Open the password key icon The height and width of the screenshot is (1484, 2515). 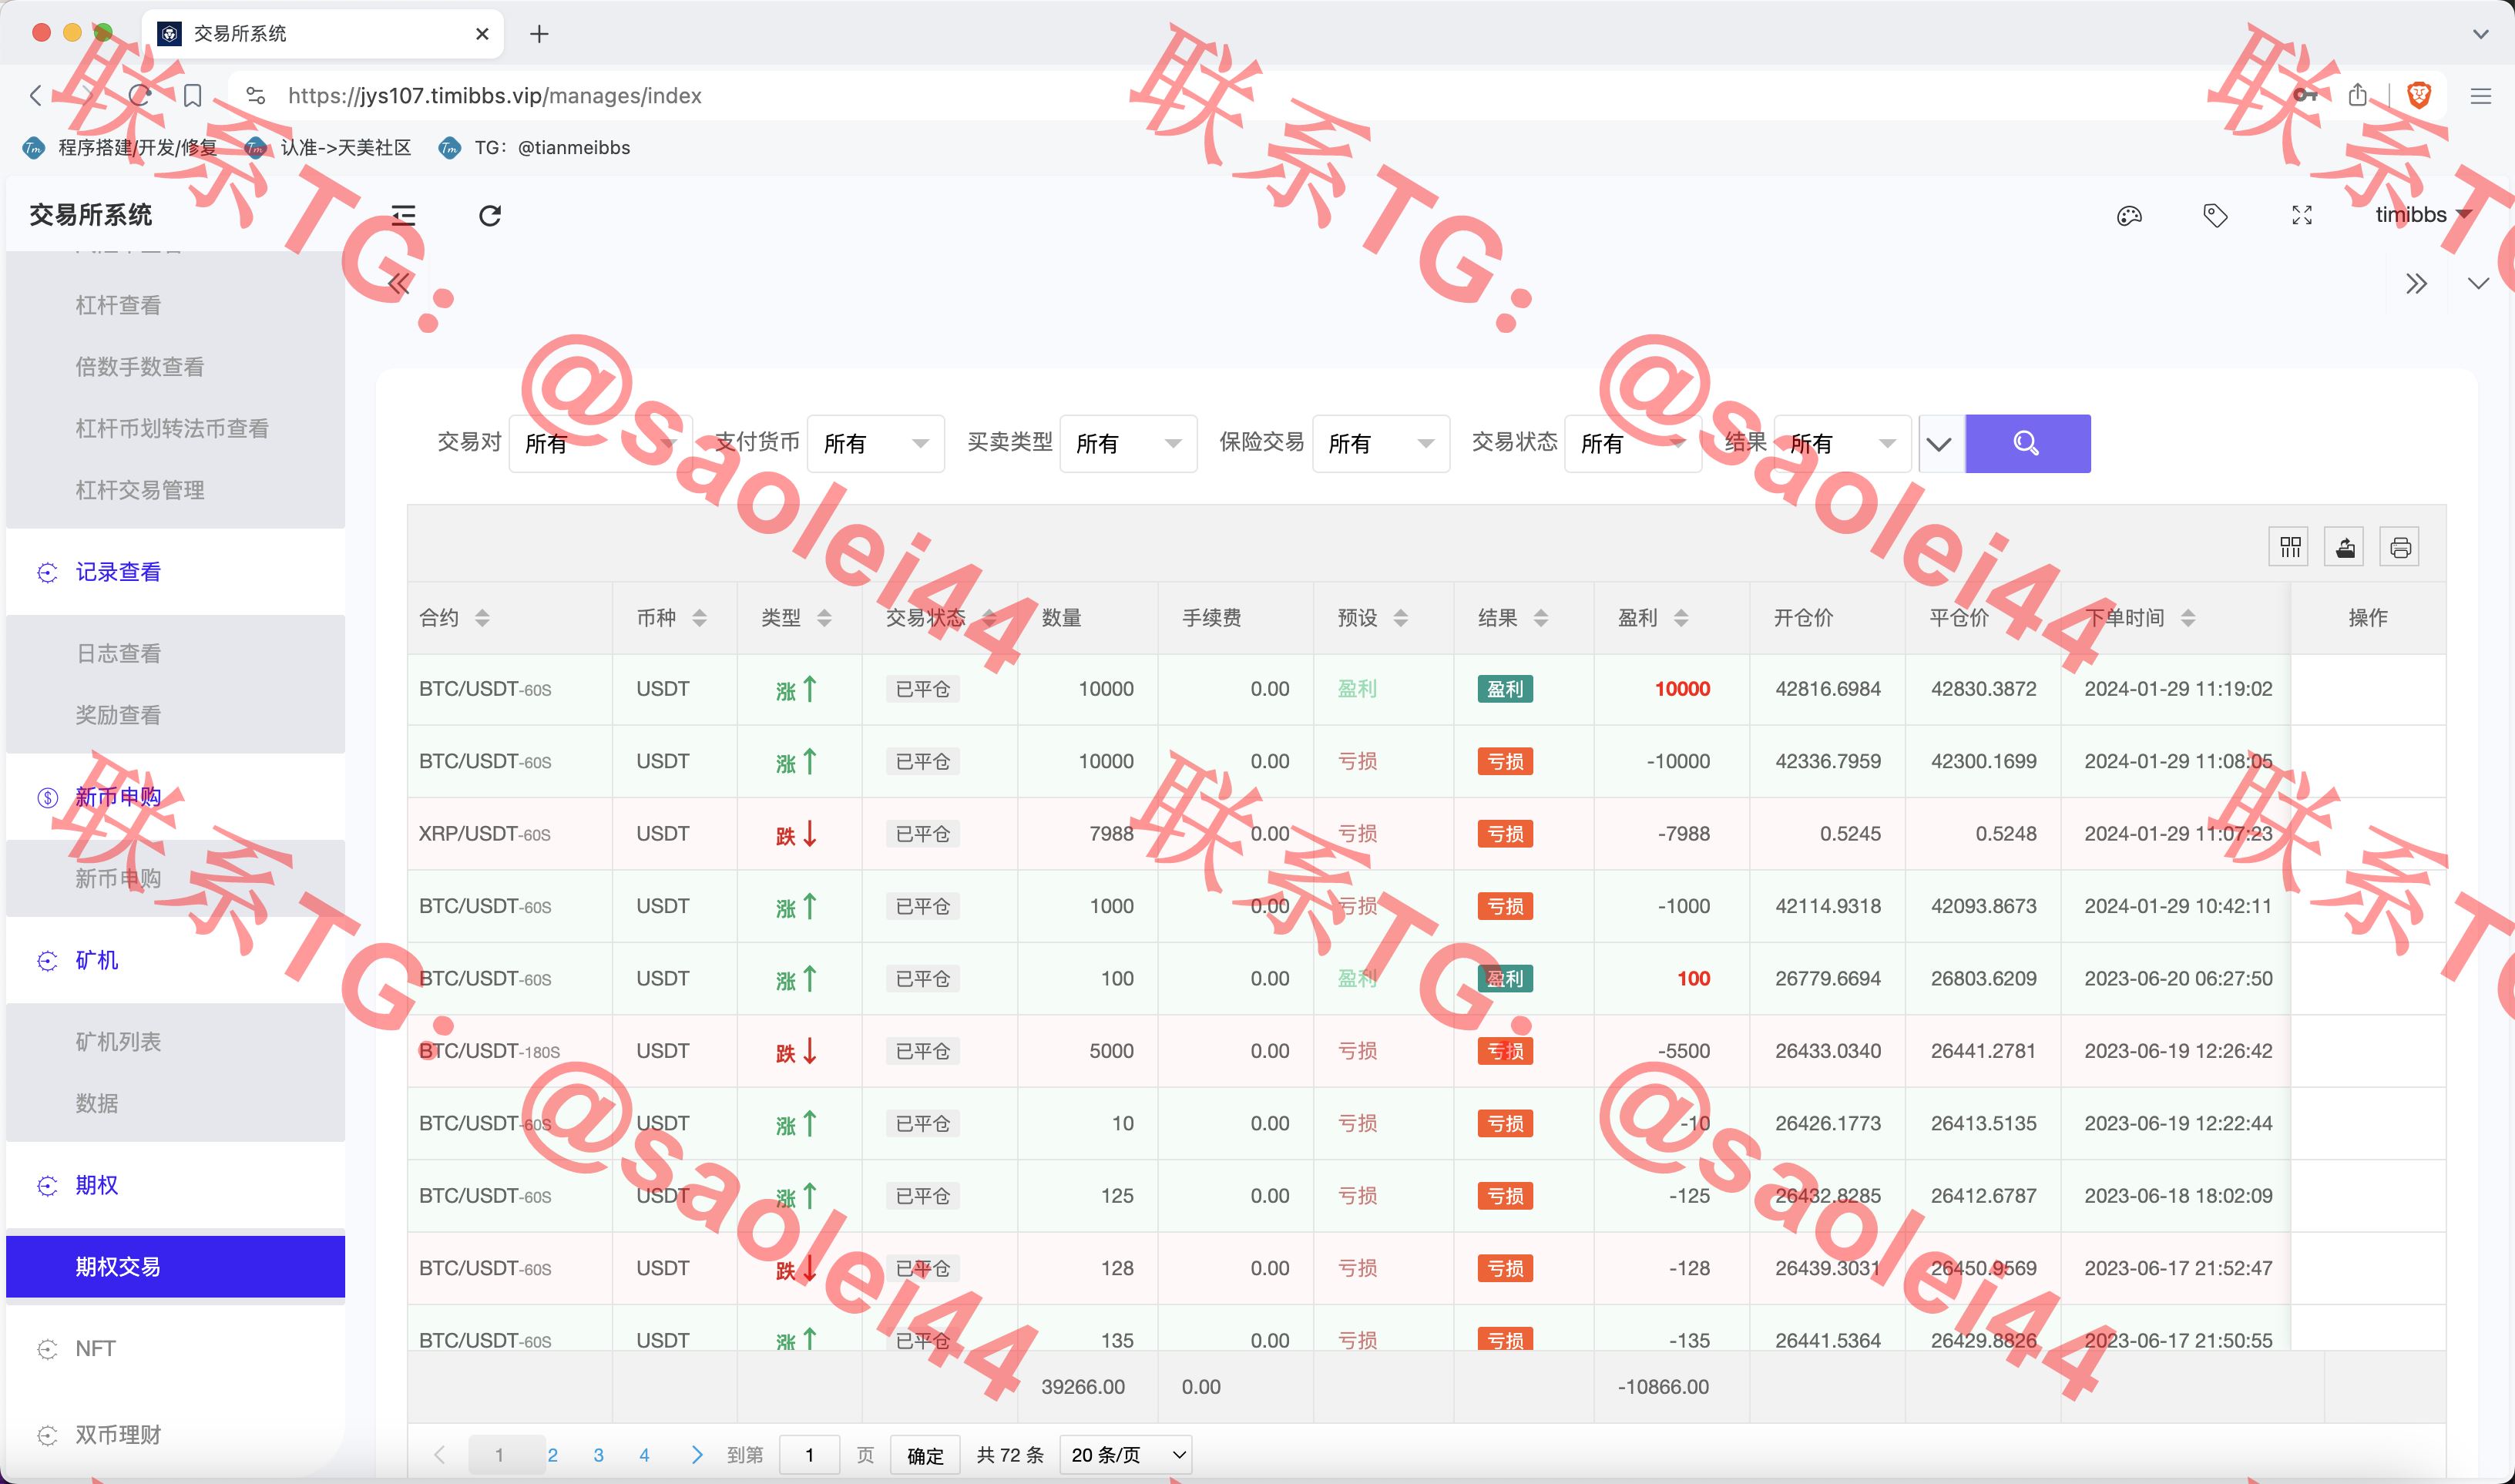click(x=2305, y=95)
